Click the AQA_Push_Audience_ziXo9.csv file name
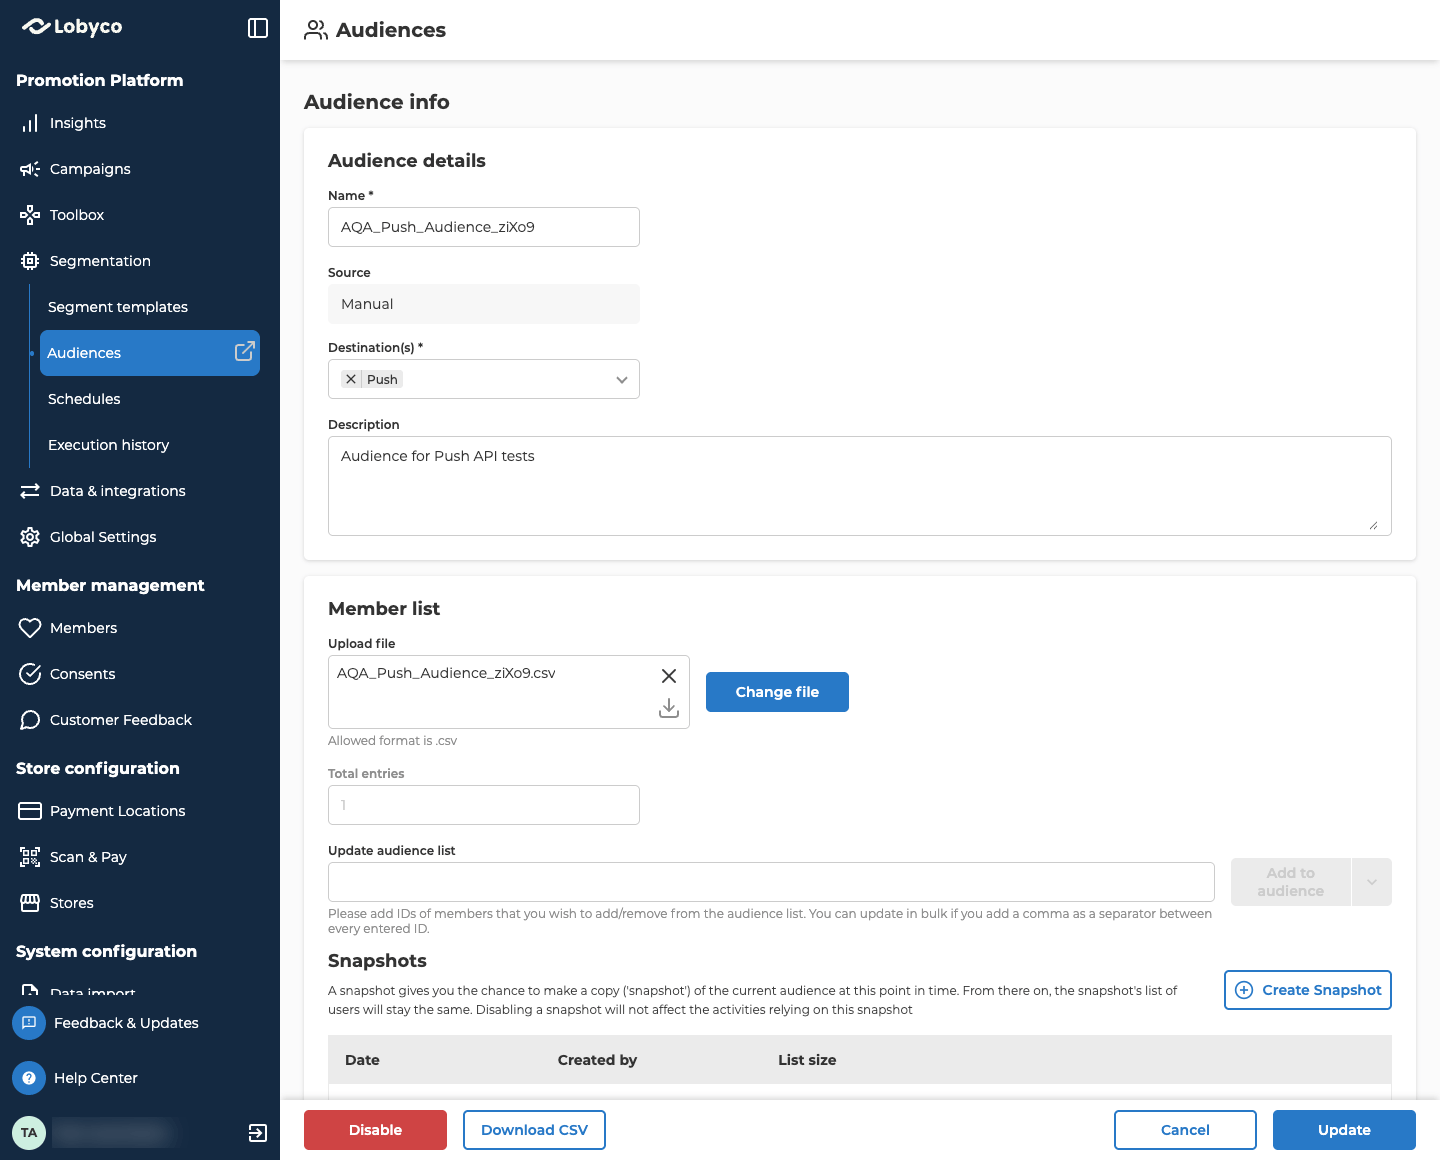This screenshot has height=1160, width=1440. 446,673
